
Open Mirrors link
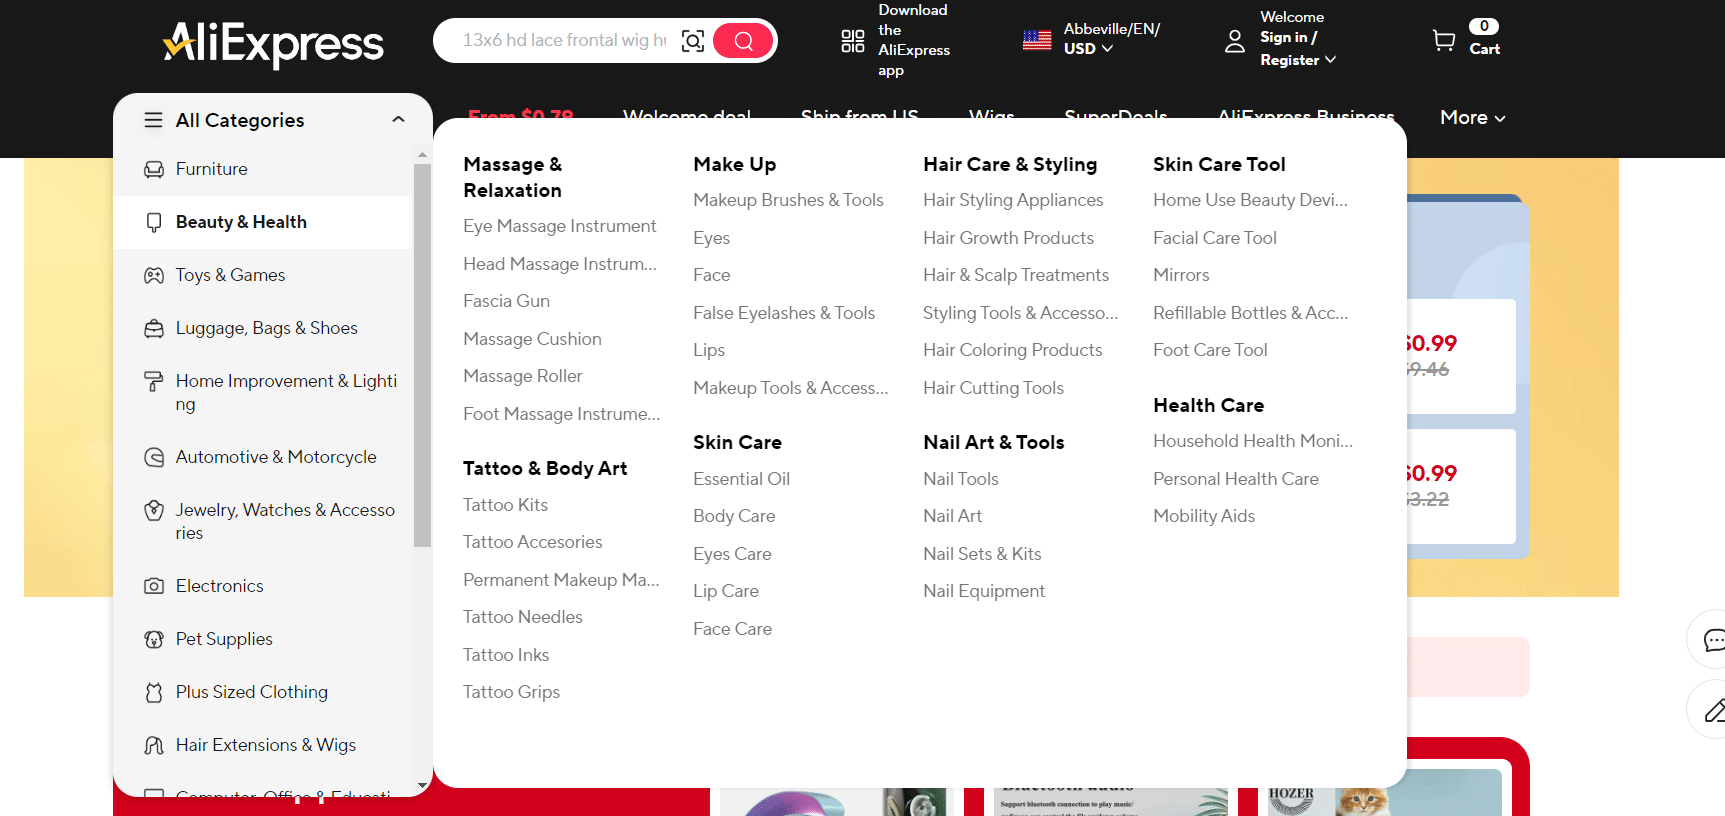pos(1181,275)
